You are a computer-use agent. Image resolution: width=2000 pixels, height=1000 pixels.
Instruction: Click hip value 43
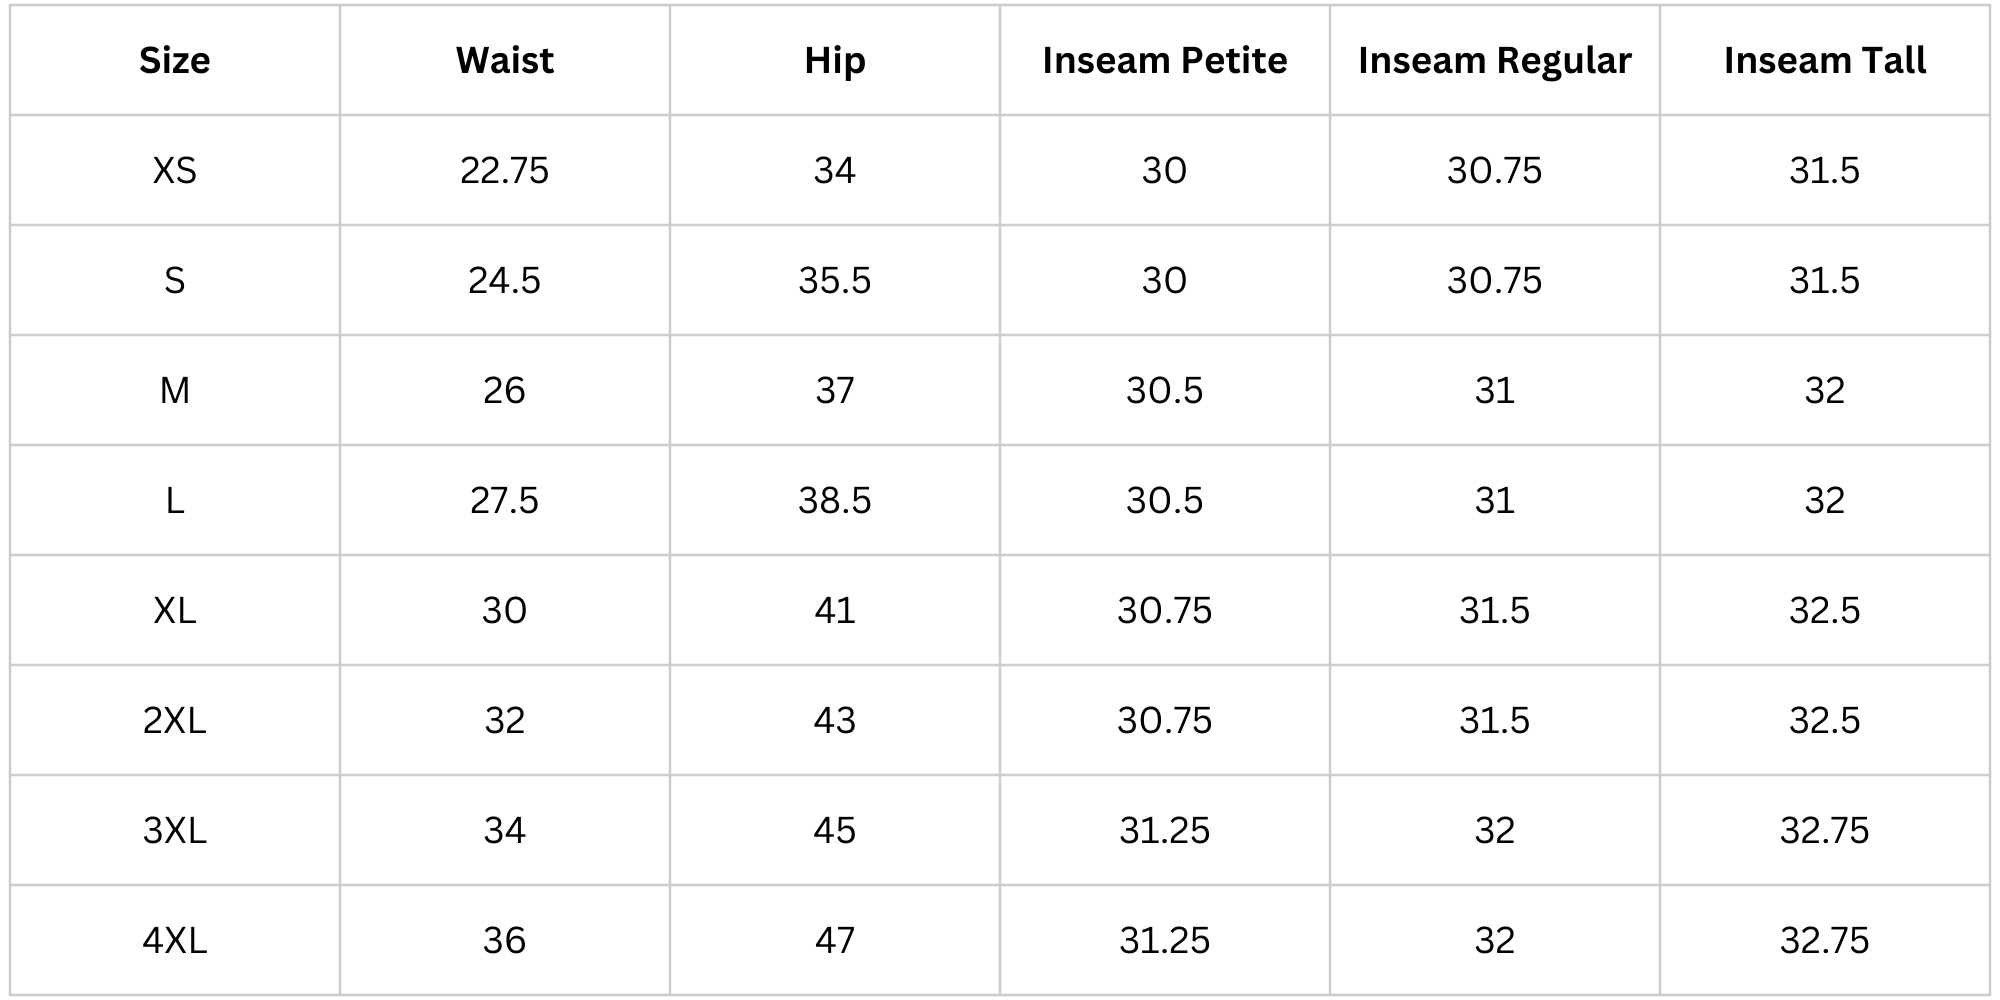pos(834,721)
